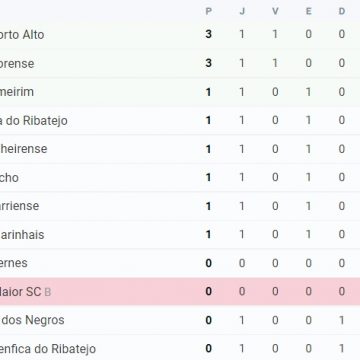Select team name ending in "ernes"

coord(14,263)
